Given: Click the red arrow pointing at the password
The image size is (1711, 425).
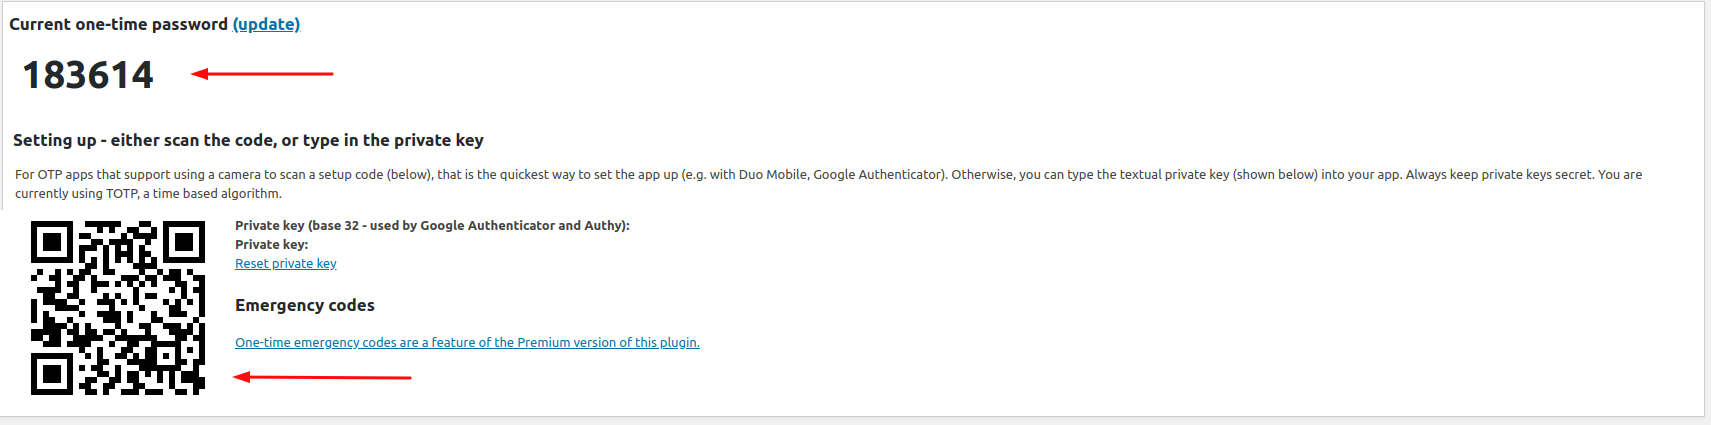Looking at the screenshot, I should pyautogui.click(x=262, y=73).
